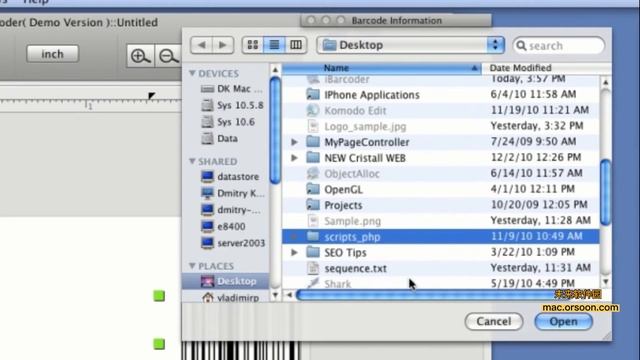
Task: Expand SEO Tips folder
Action: (x=294, y=253)
